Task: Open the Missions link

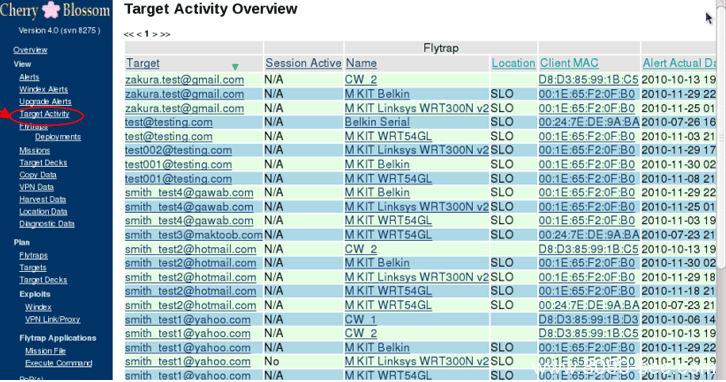Action: coord(35,150)
